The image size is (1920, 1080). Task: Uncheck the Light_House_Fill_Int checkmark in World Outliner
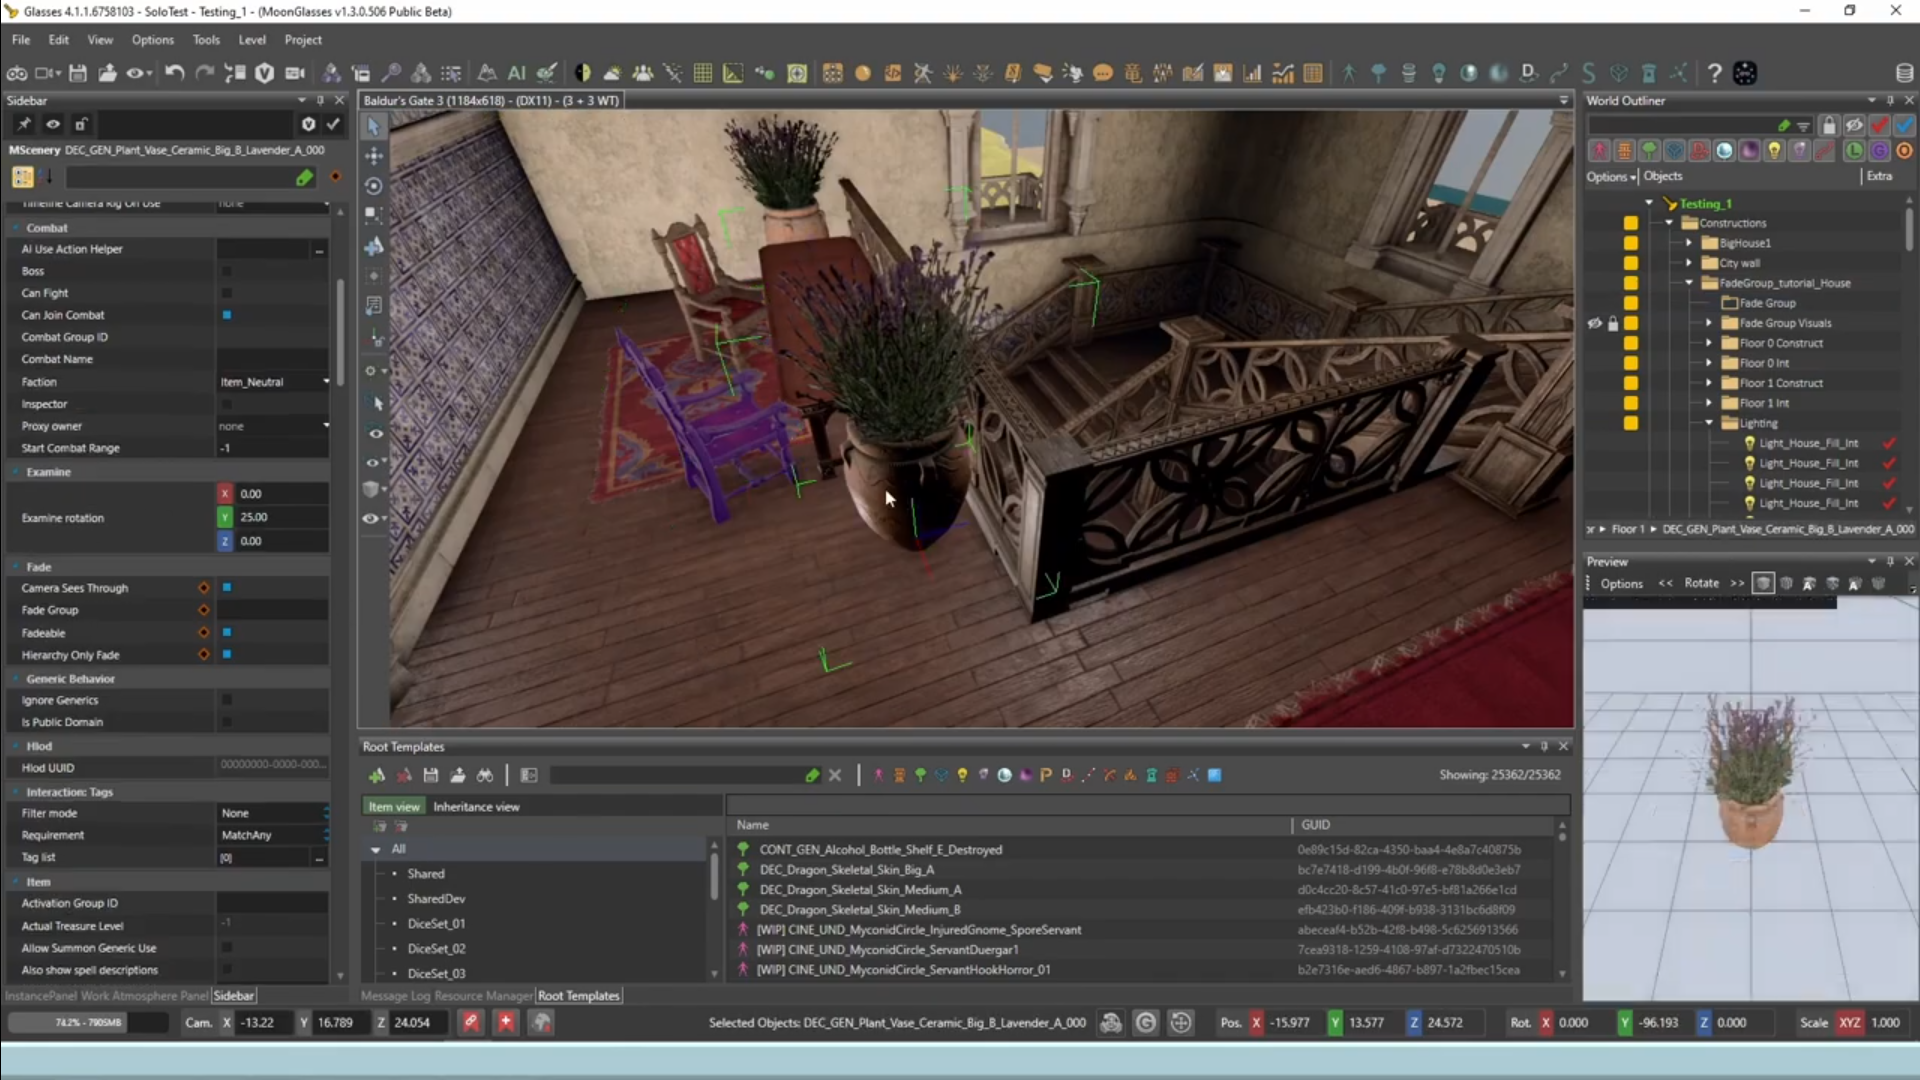coord(1889,443)
